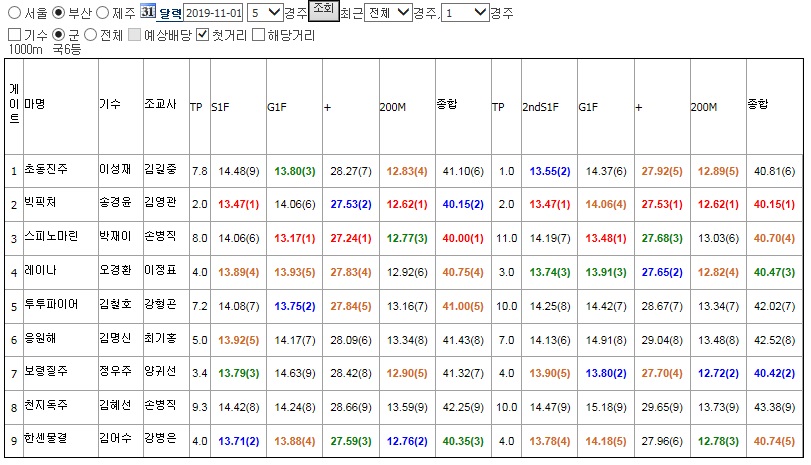
Task: Click the 달력 link
Action: point(170,13)
